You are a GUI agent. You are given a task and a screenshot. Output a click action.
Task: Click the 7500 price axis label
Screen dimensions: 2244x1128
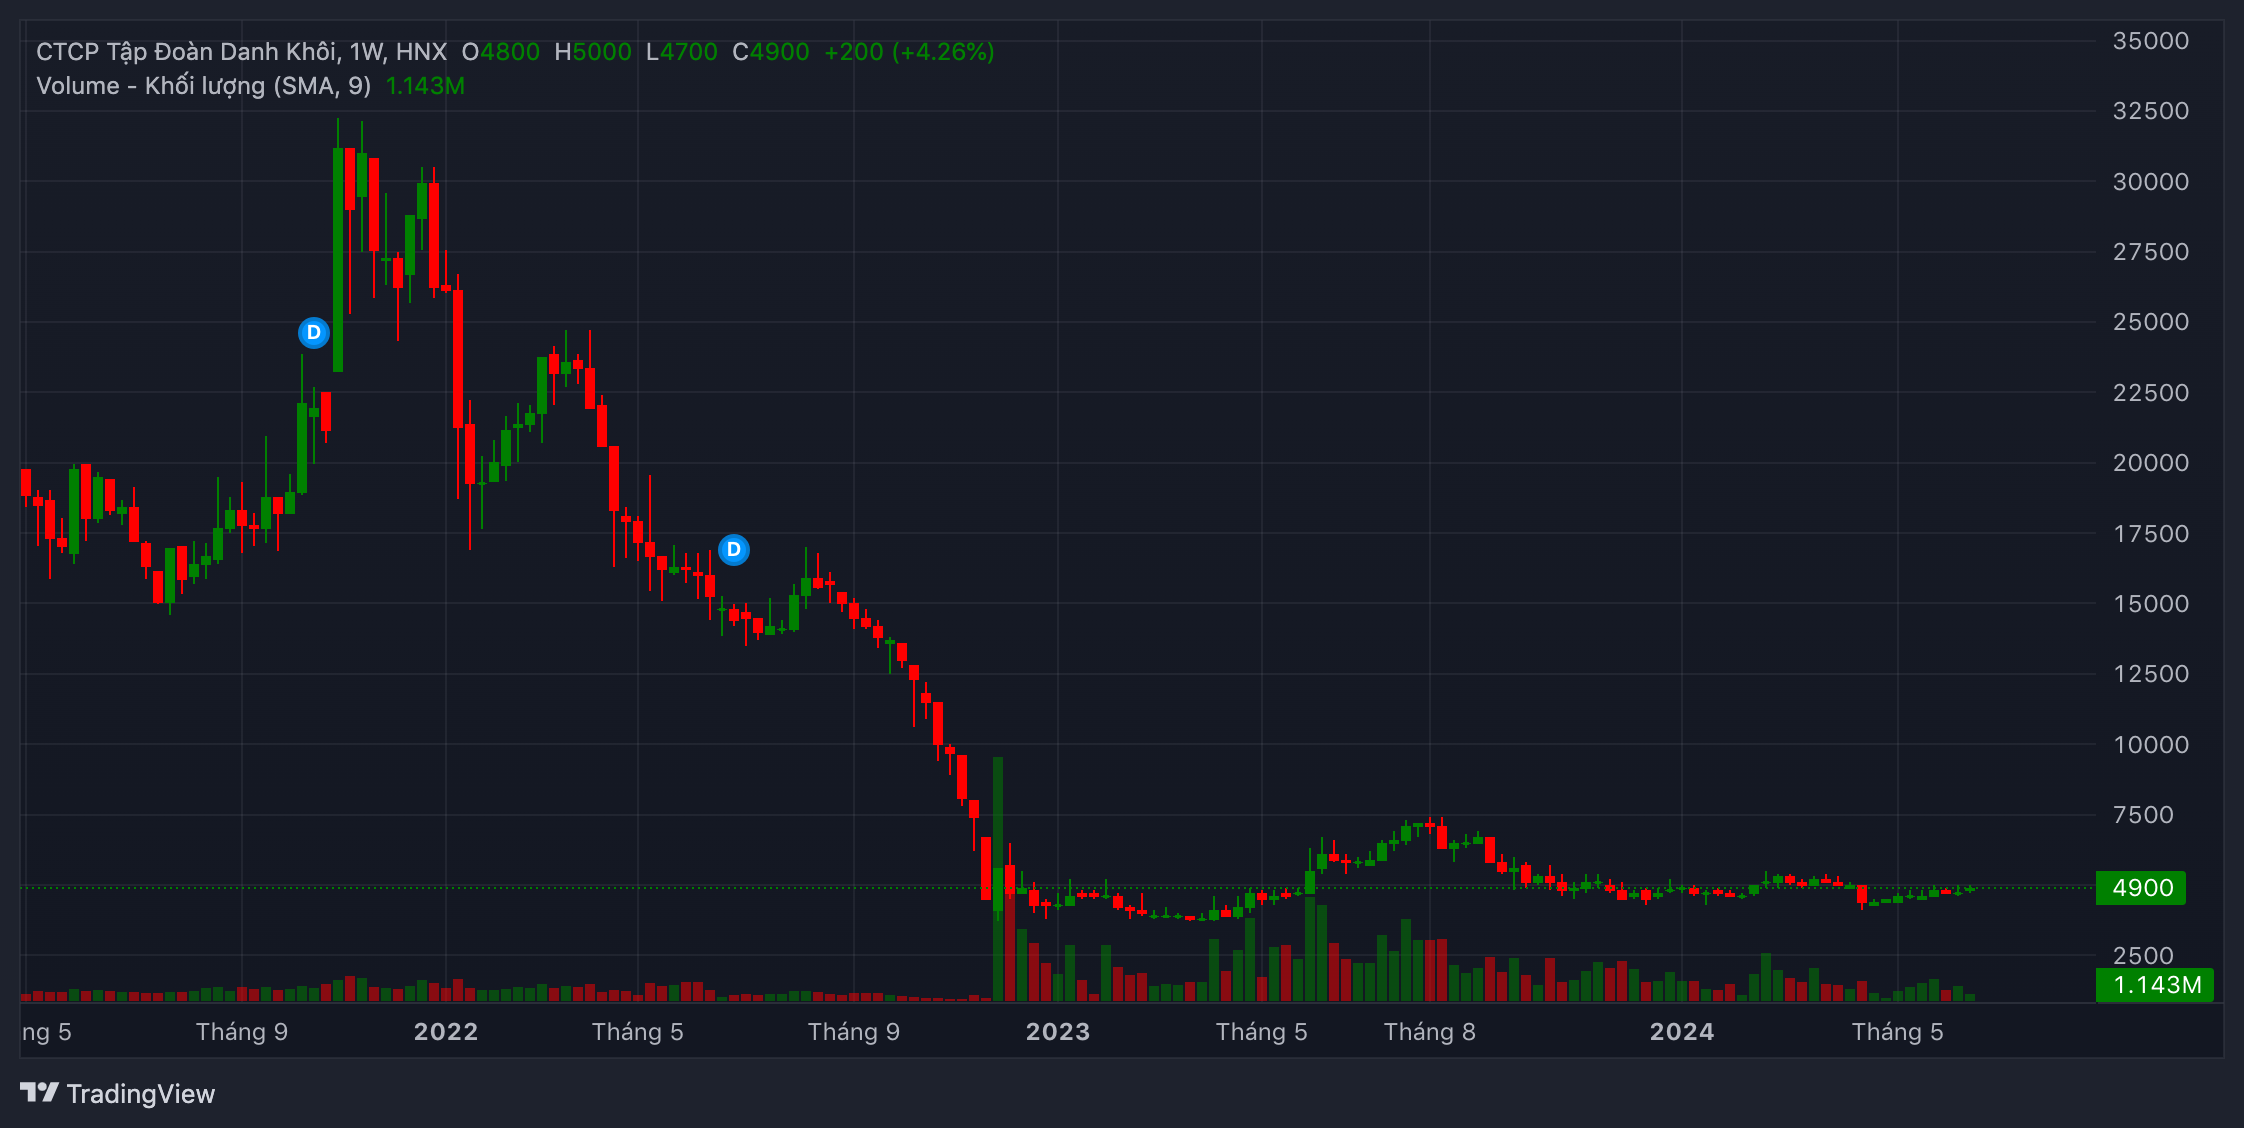tap(2143, 815)
